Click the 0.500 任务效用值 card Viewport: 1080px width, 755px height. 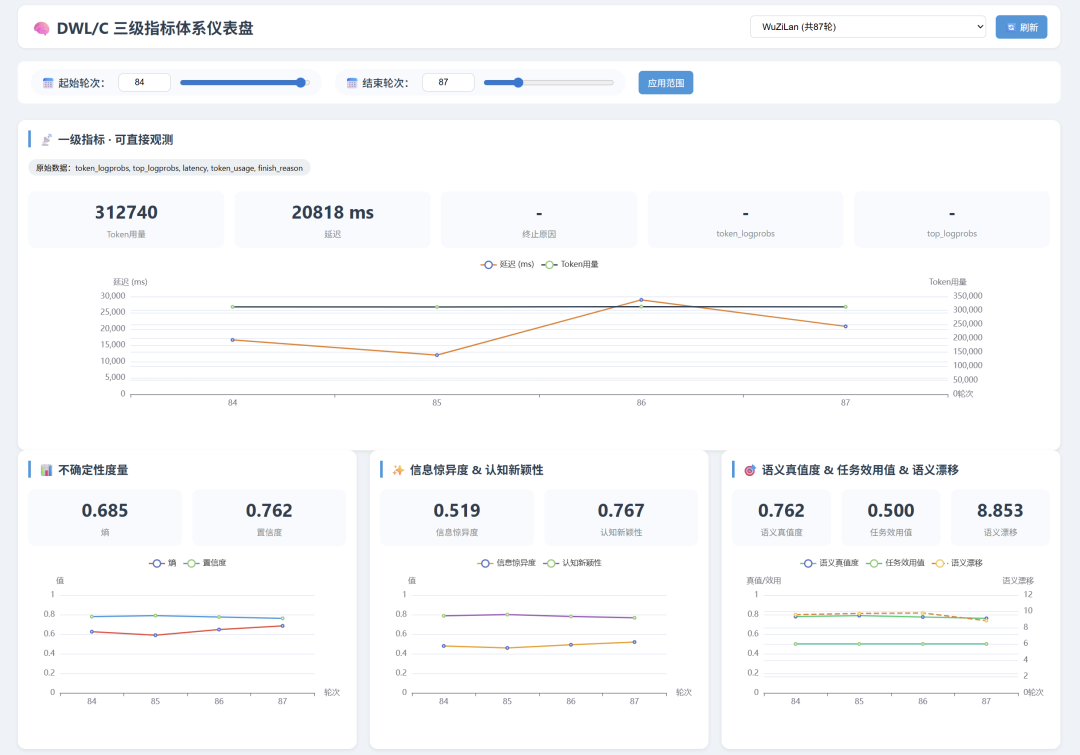pyautogui.click(x=891, y=518)
